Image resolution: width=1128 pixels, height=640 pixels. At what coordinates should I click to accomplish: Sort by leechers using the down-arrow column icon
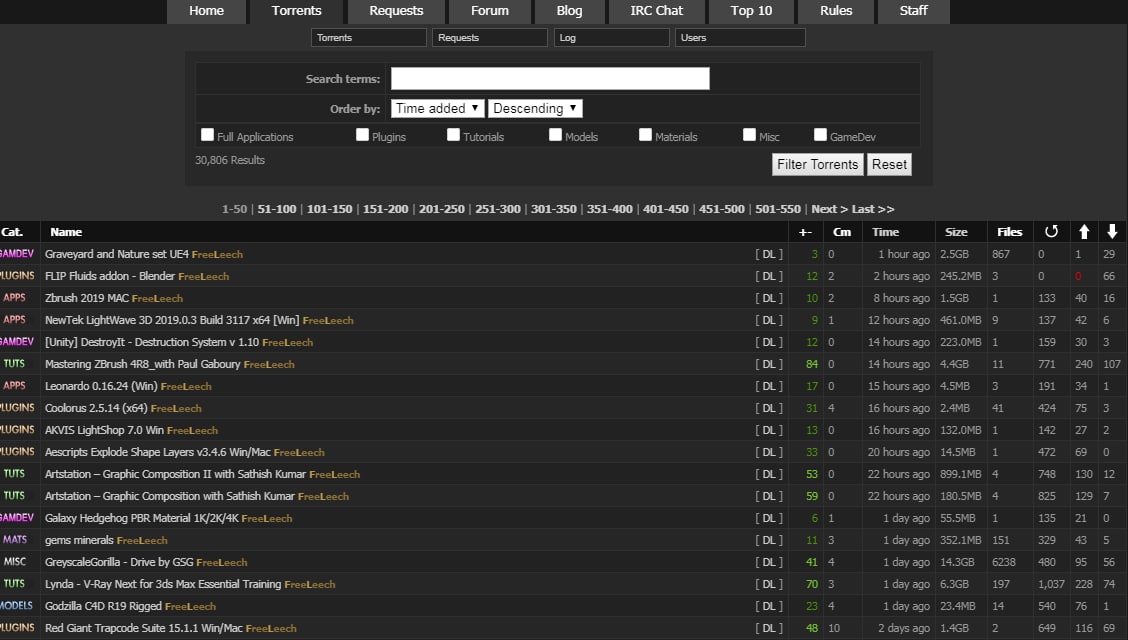pyautogui.click(x=1112, y=232)
